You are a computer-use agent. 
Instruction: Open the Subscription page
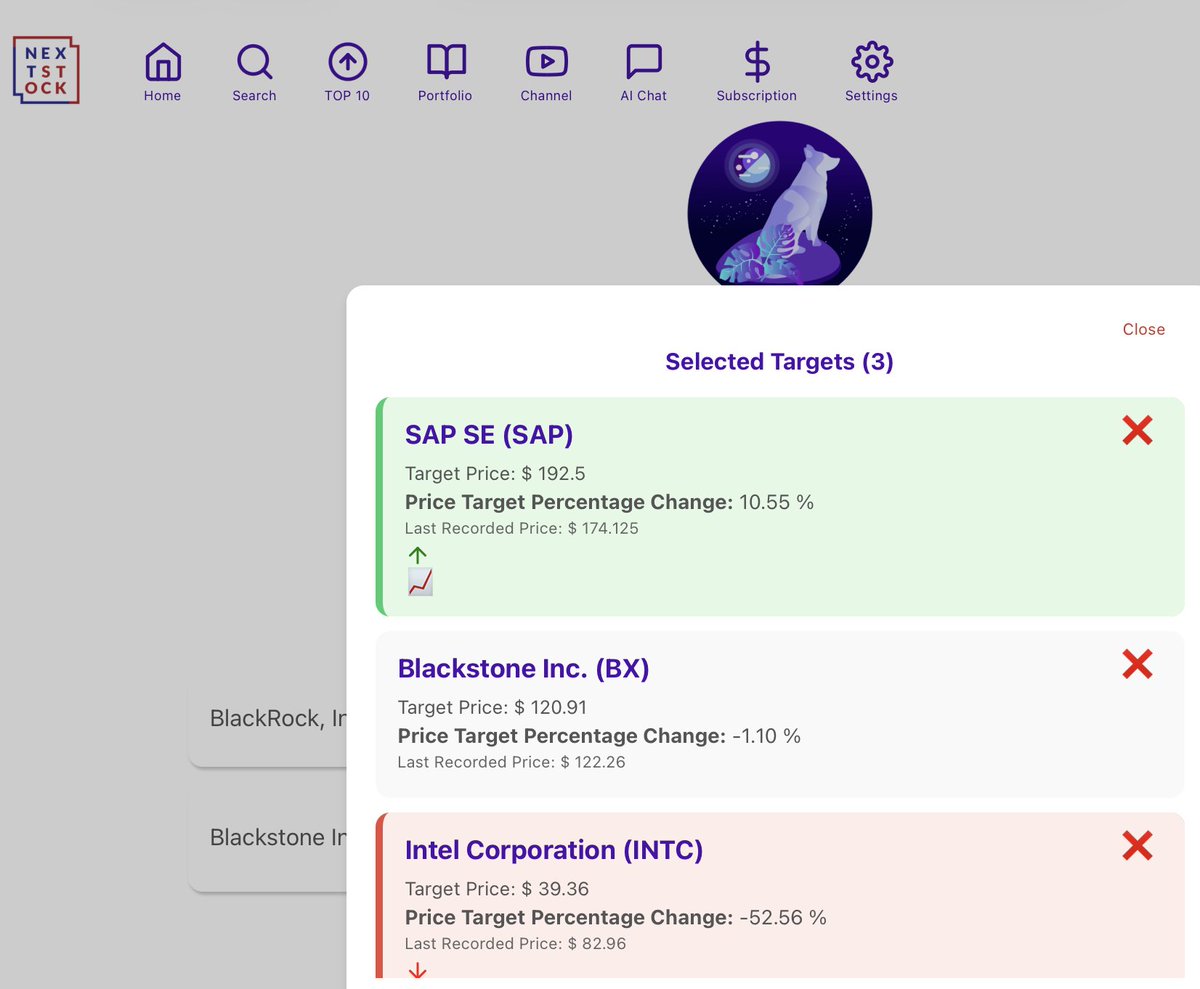757,73
